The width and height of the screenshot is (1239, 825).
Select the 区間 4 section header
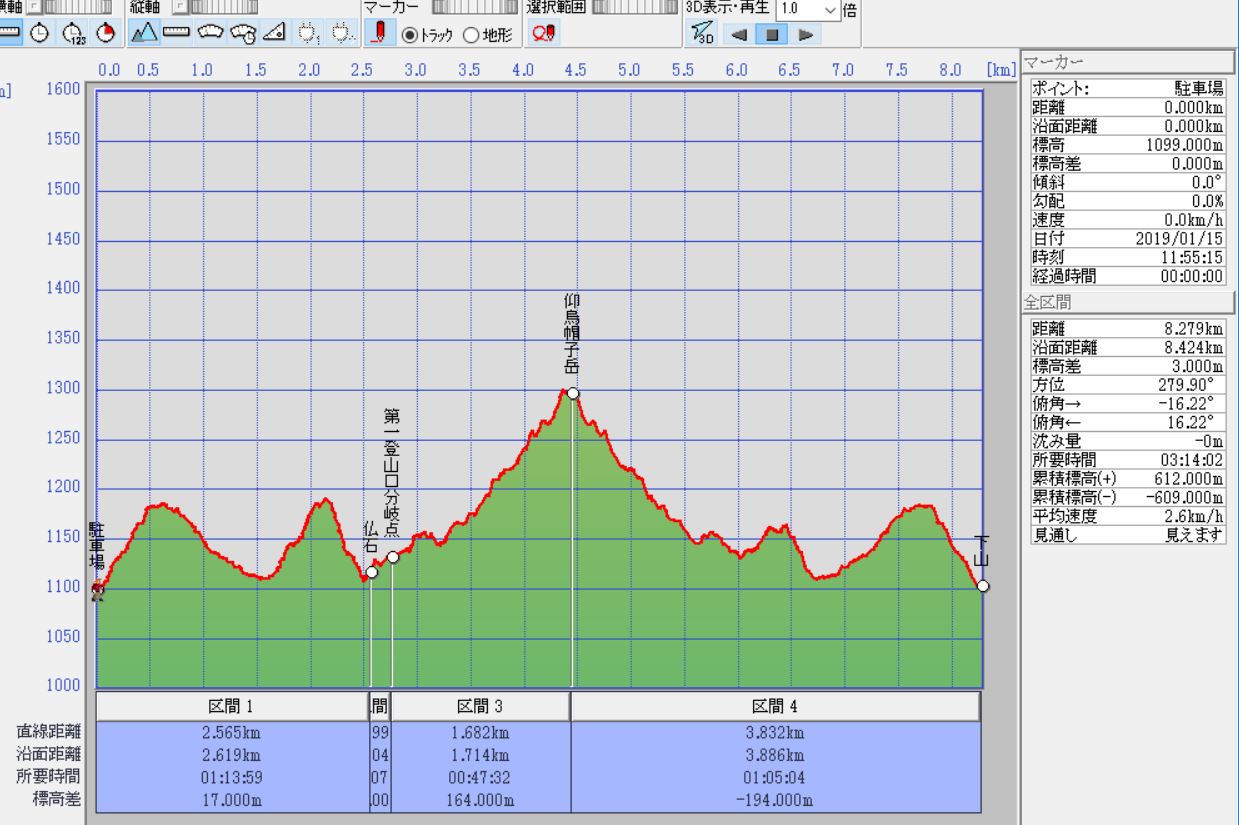coord(776,706)
